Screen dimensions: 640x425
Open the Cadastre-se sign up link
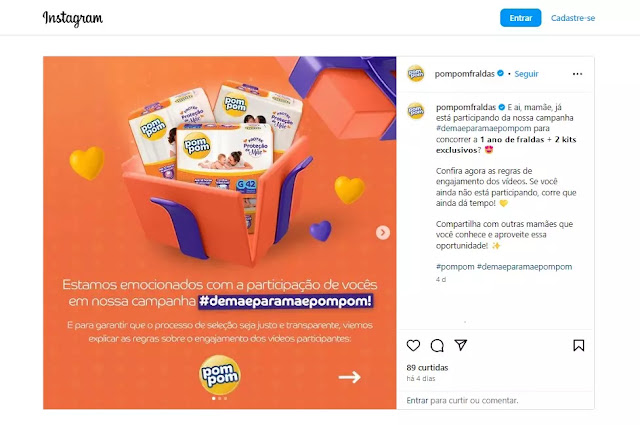point(573,18)
